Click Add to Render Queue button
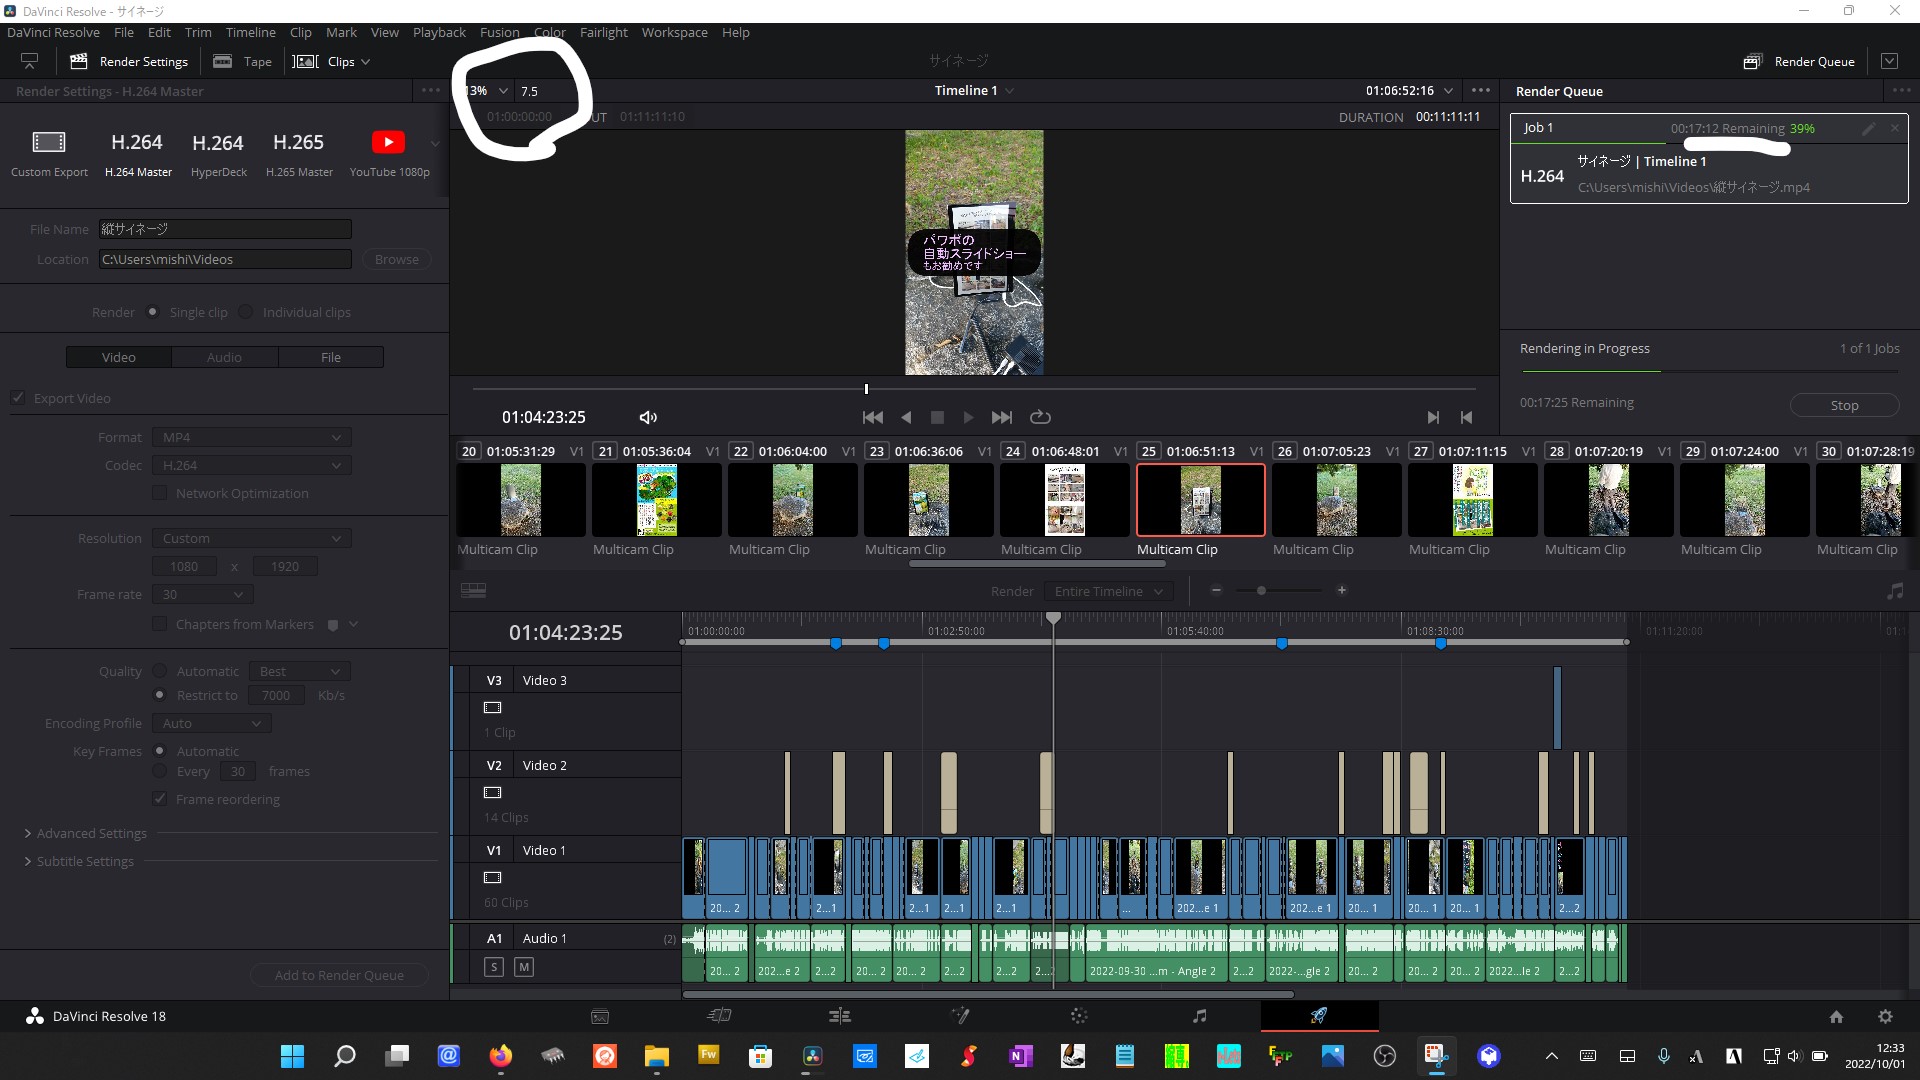This screenshot has width=1920, height=1080. 339,975
